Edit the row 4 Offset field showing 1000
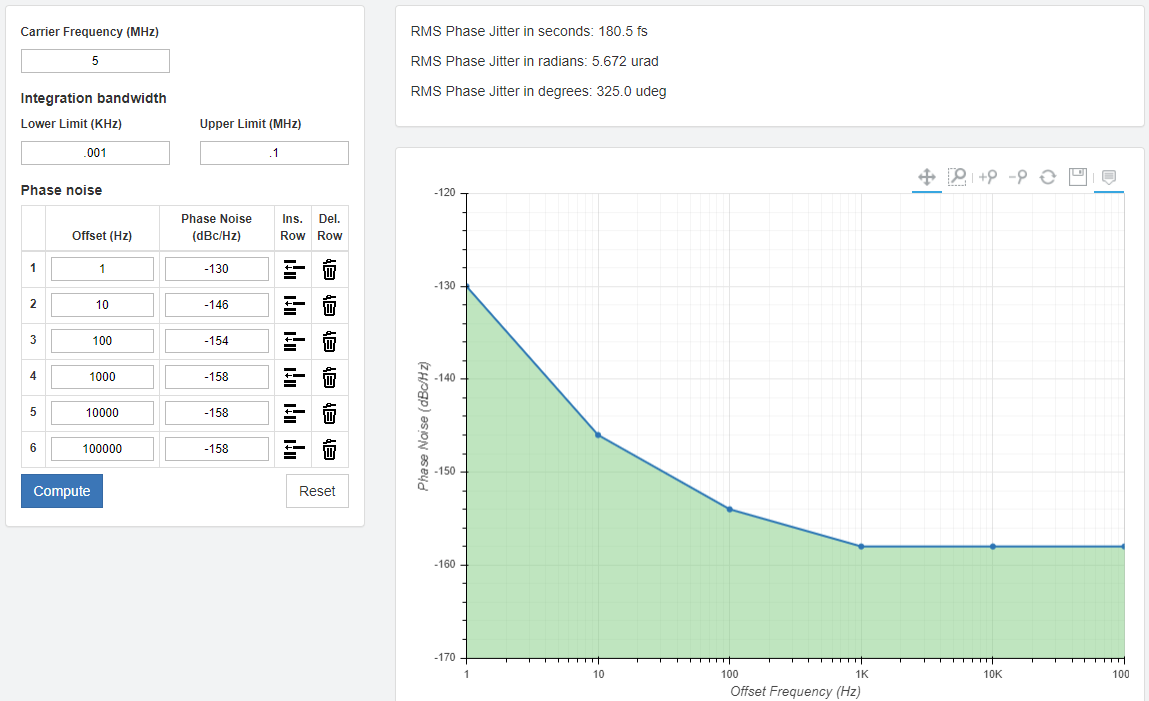The image size is (1149, 701). [102, 377]
